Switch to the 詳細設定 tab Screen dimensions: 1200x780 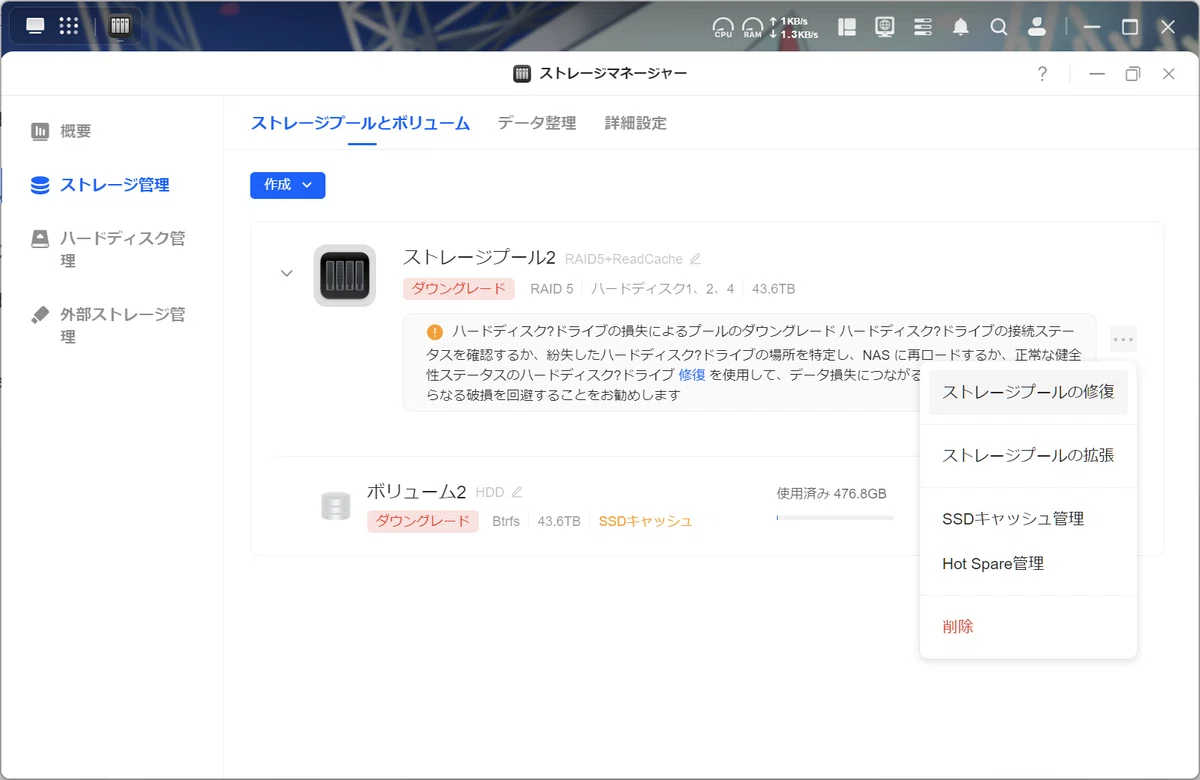pos(635,123)
